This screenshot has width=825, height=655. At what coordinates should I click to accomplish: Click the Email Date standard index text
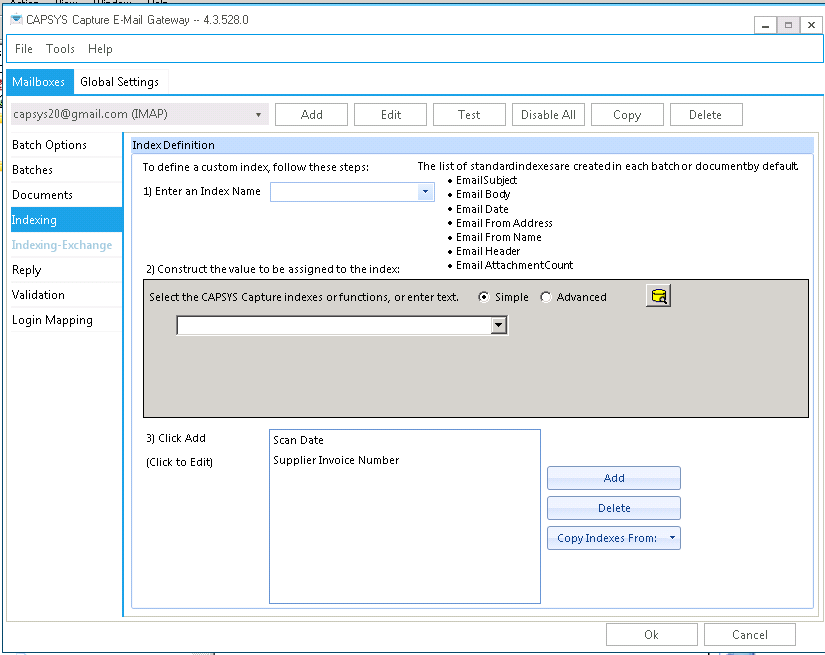(482, 209)
